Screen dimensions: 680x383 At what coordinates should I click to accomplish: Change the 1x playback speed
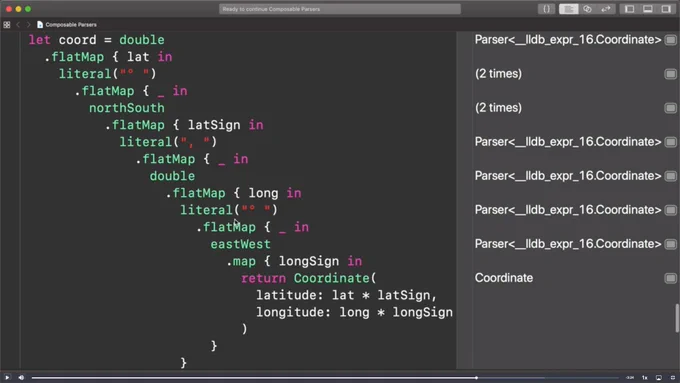point(644,378)
